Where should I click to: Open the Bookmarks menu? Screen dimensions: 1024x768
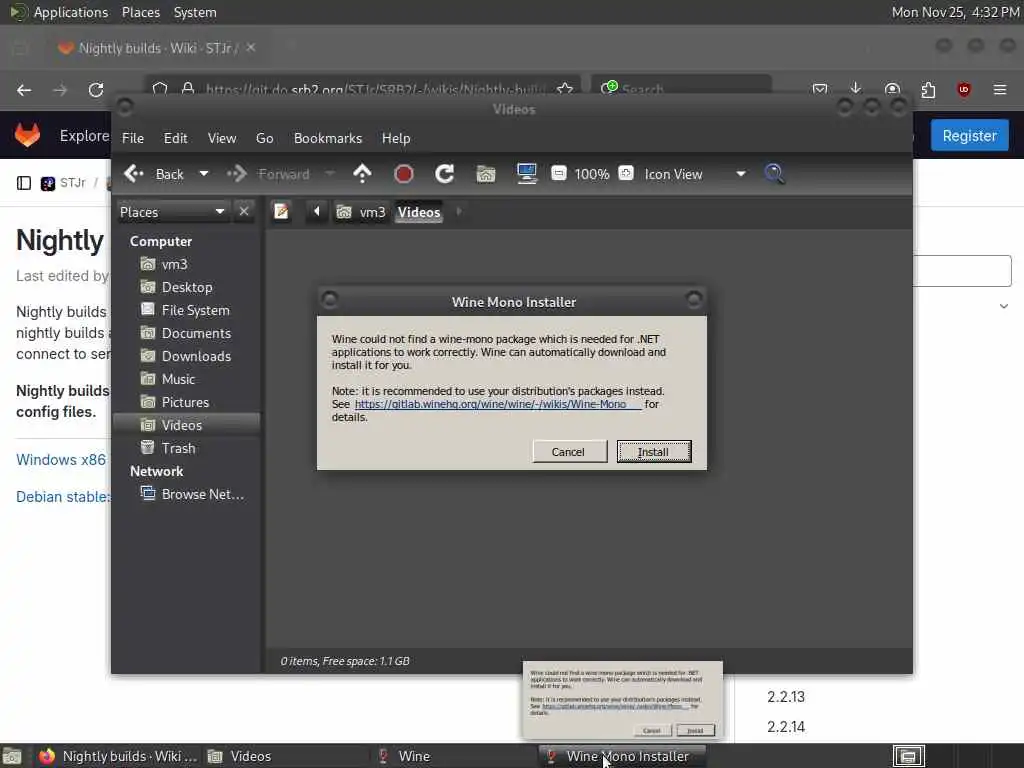pos(328,138)
